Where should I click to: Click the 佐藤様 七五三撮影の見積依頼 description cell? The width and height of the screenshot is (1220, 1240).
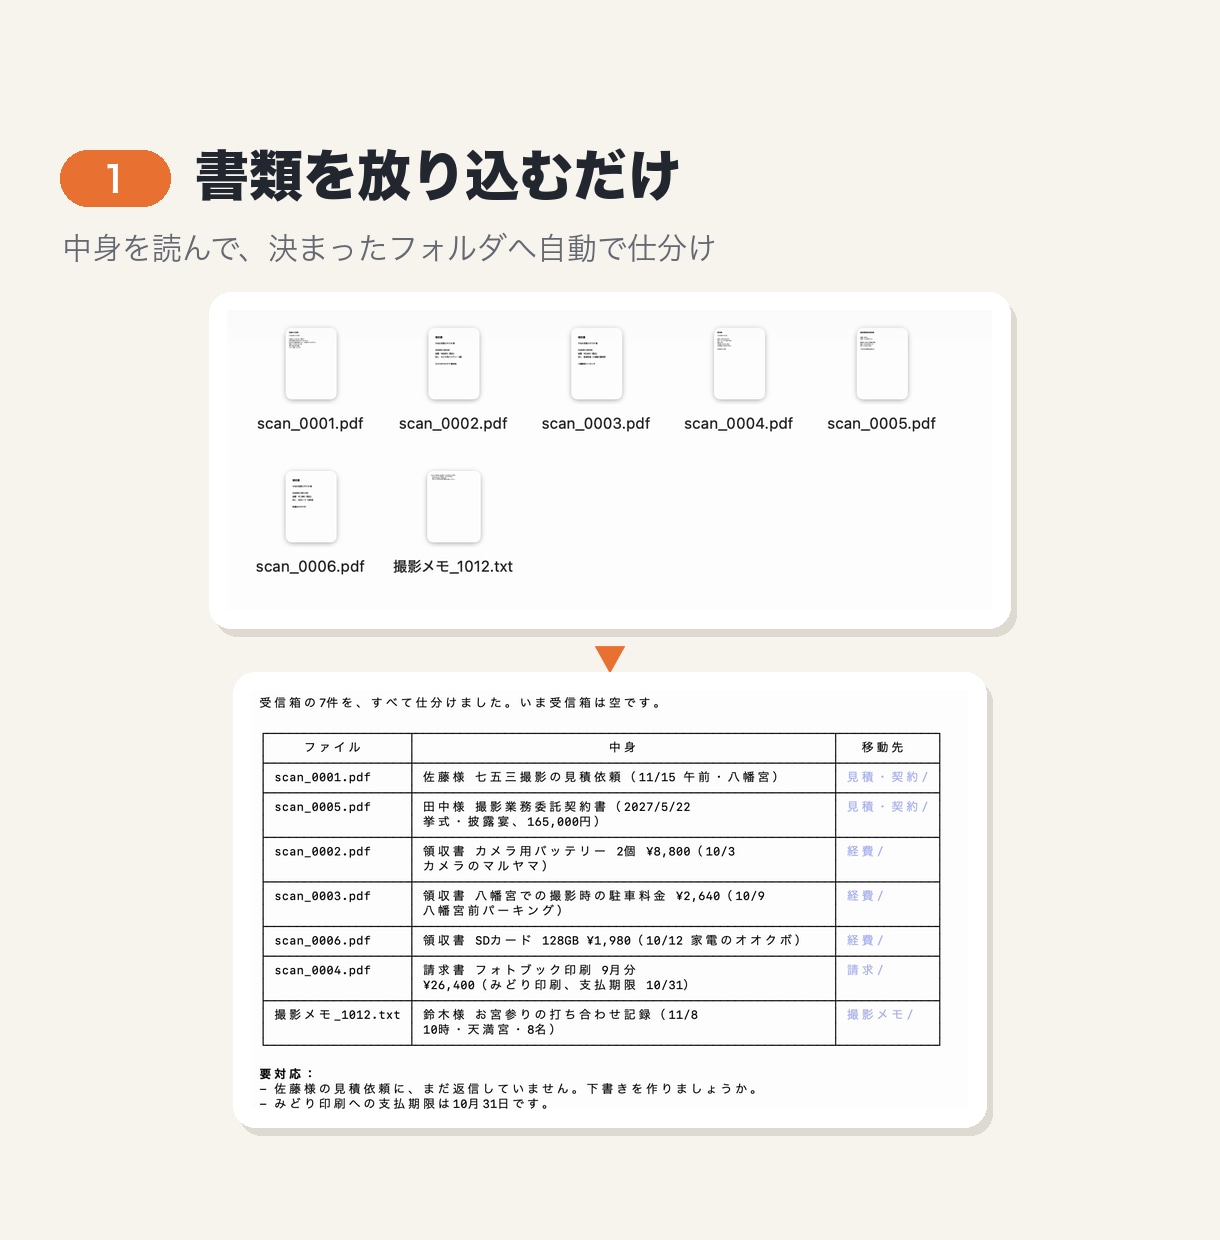[x=623, y=777]
